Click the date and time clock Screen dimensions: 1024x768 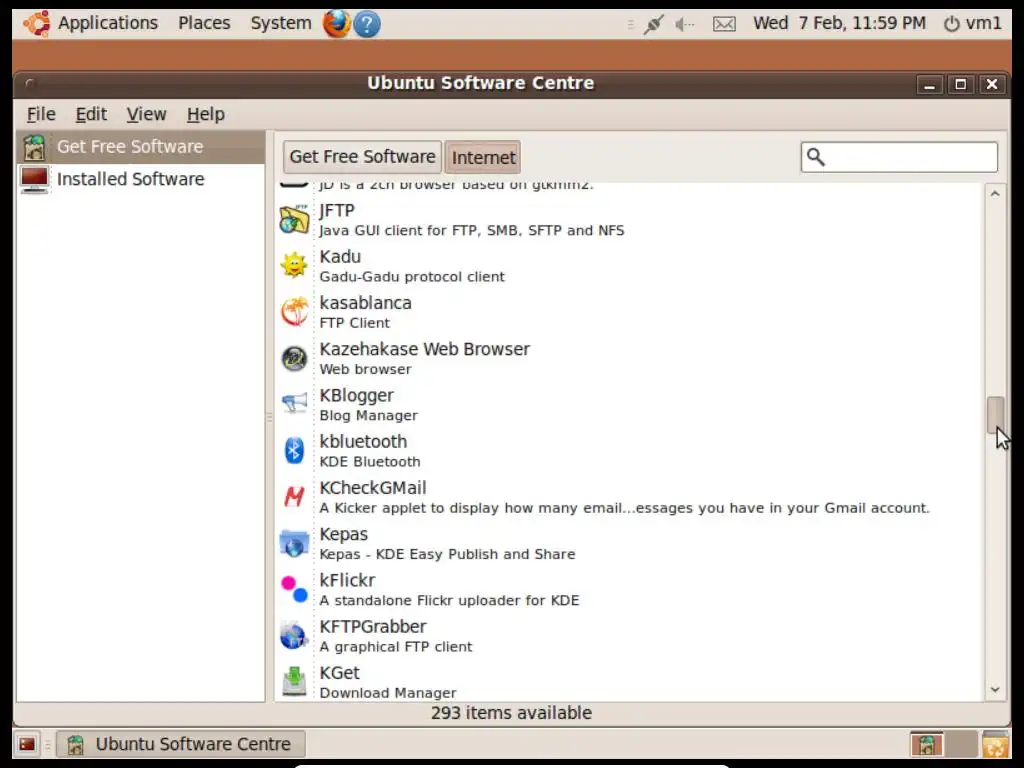point(839,24)
